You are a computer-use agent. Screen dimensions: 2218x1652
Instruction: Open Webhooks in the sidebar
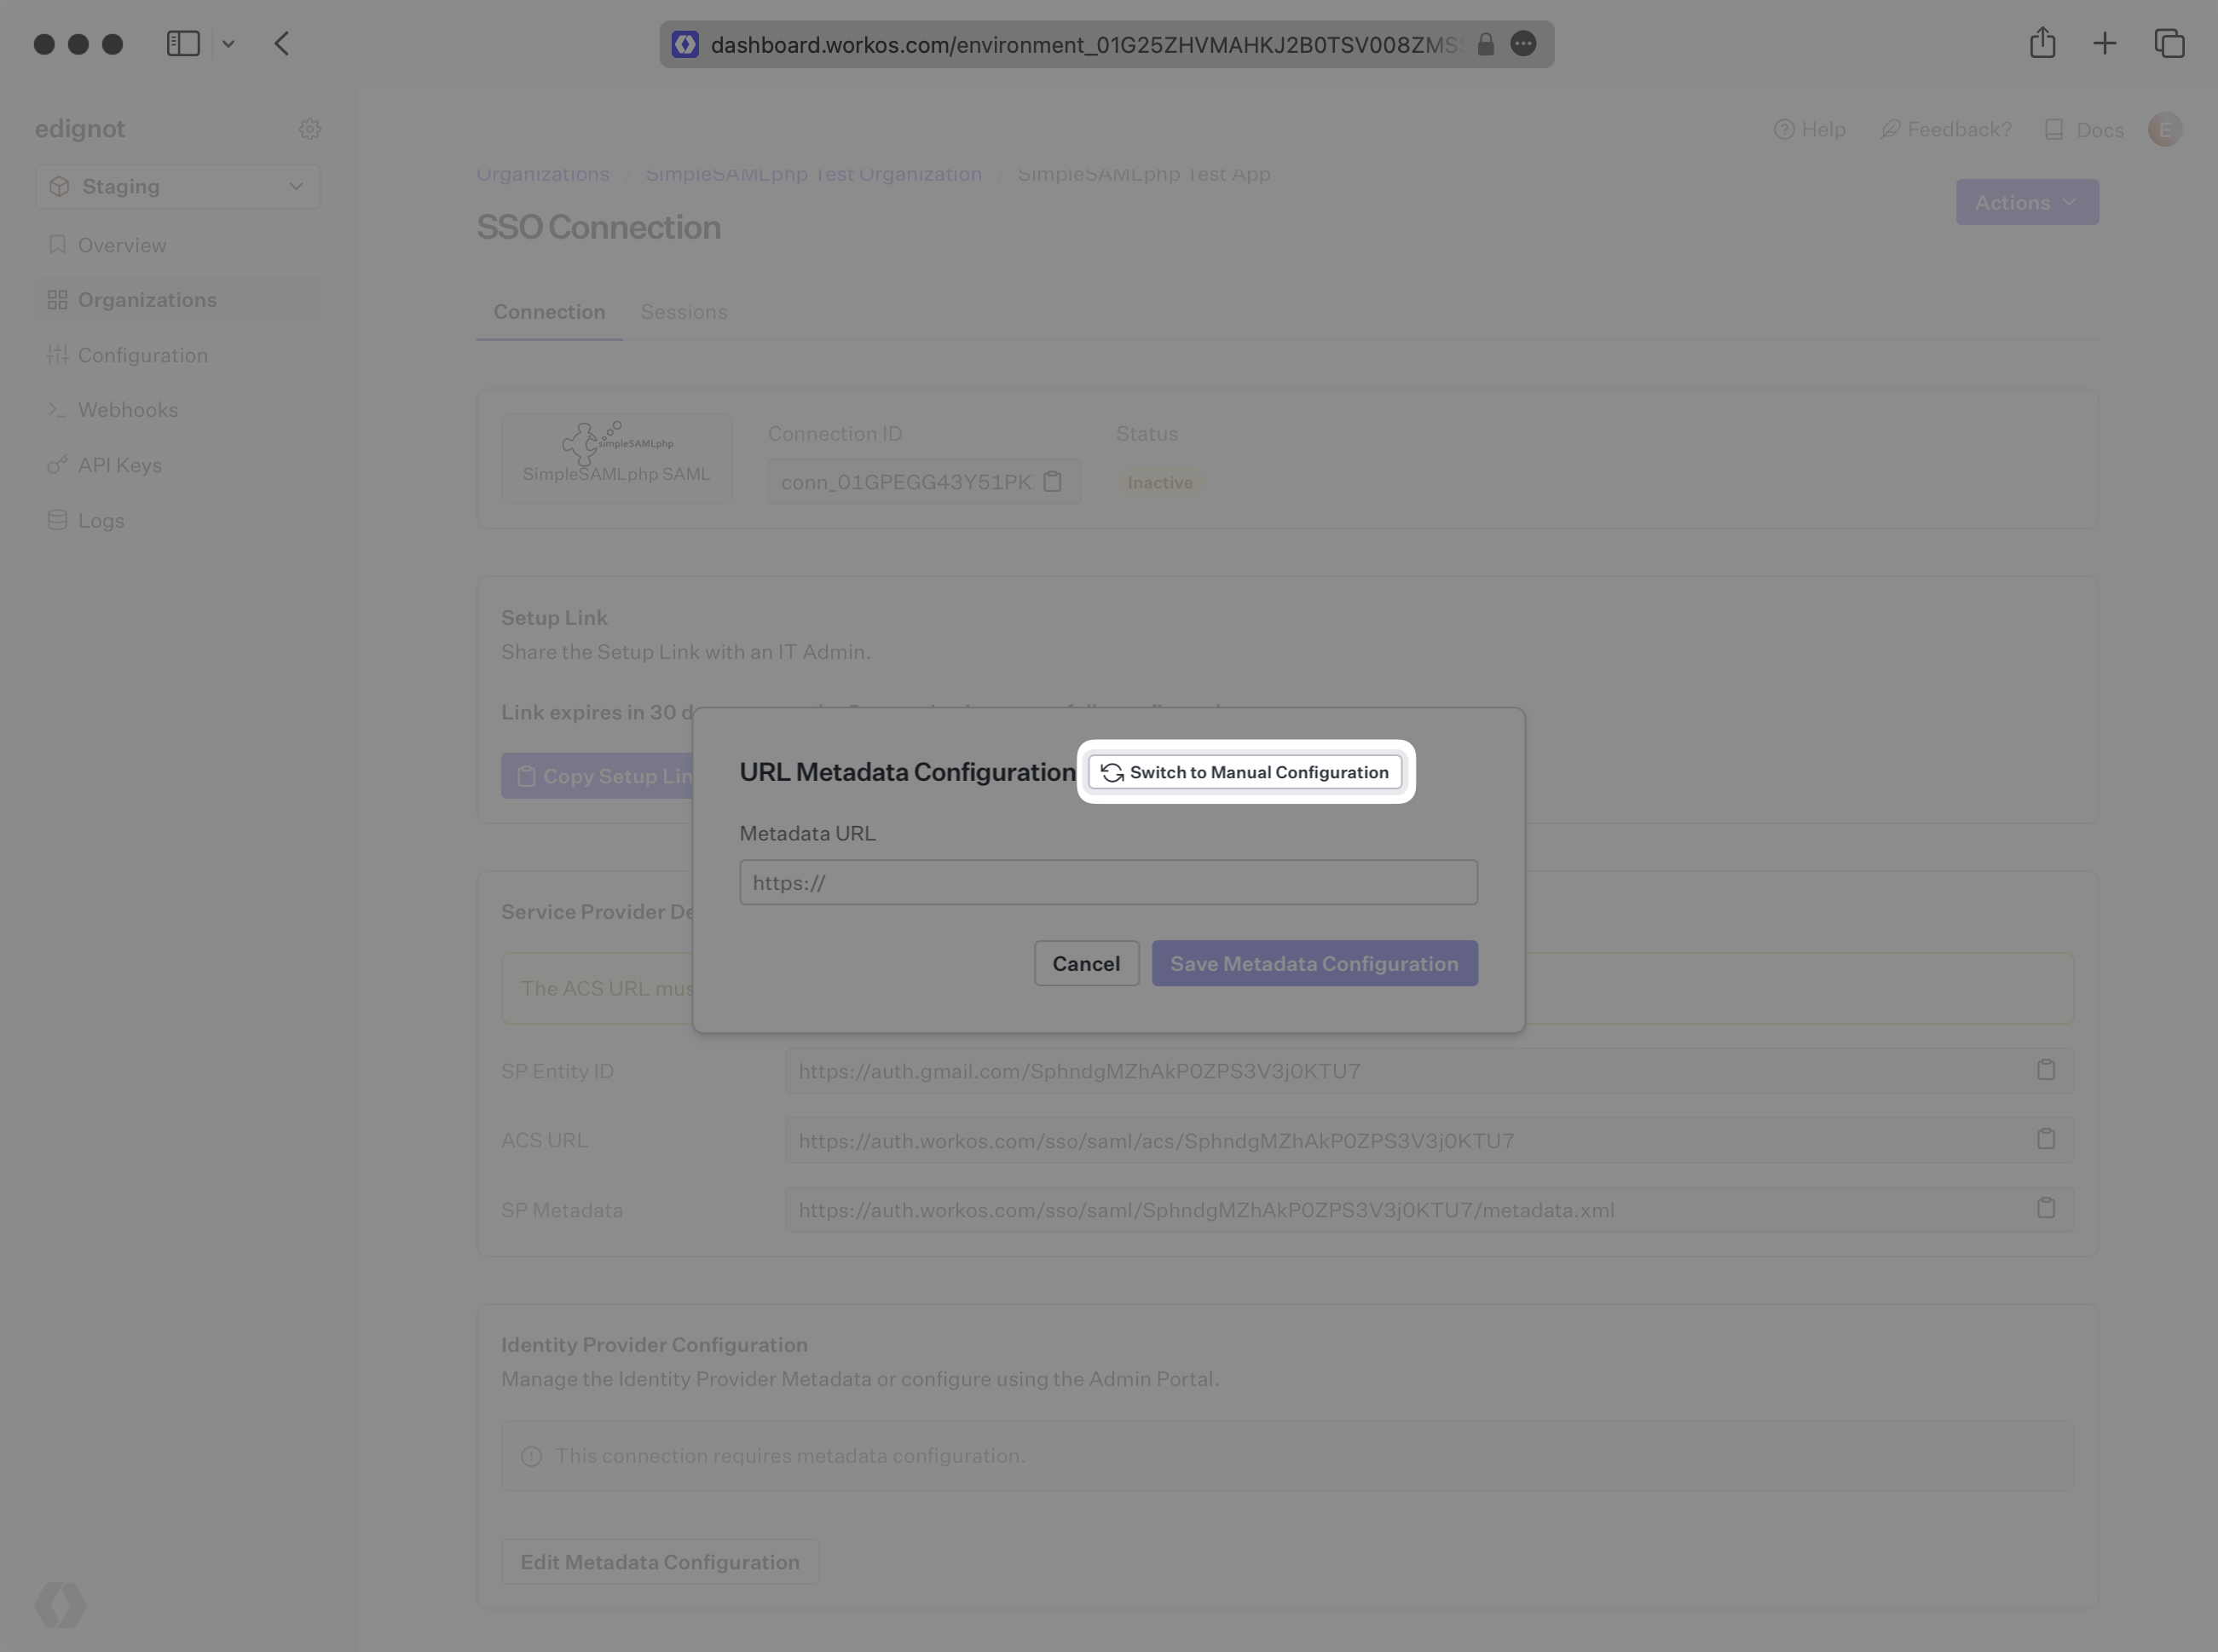click(127, 410)
